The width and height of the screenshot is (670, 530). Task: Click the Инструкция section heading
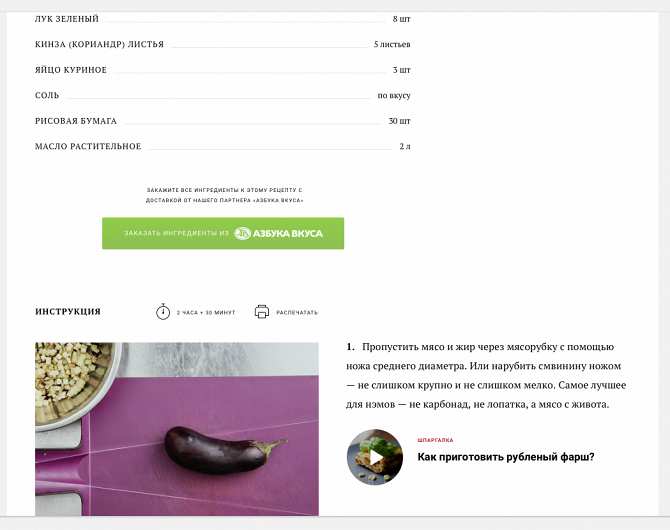click(68, 312)
